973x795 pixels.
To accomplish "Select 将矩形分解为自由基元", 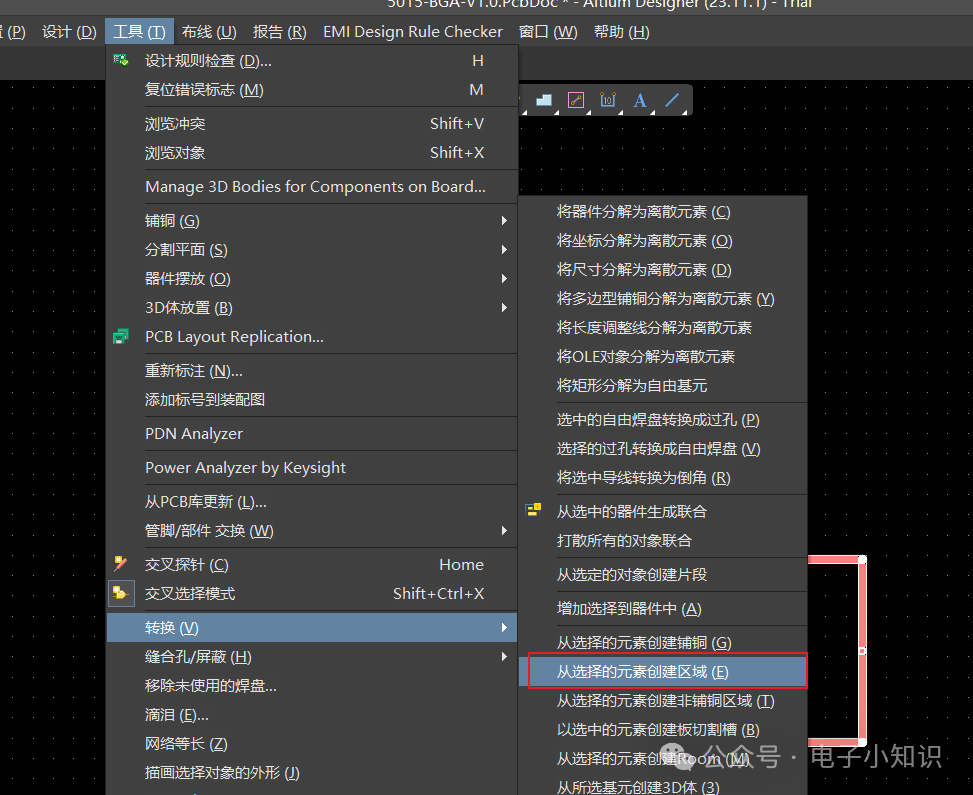I will point(663,385).
